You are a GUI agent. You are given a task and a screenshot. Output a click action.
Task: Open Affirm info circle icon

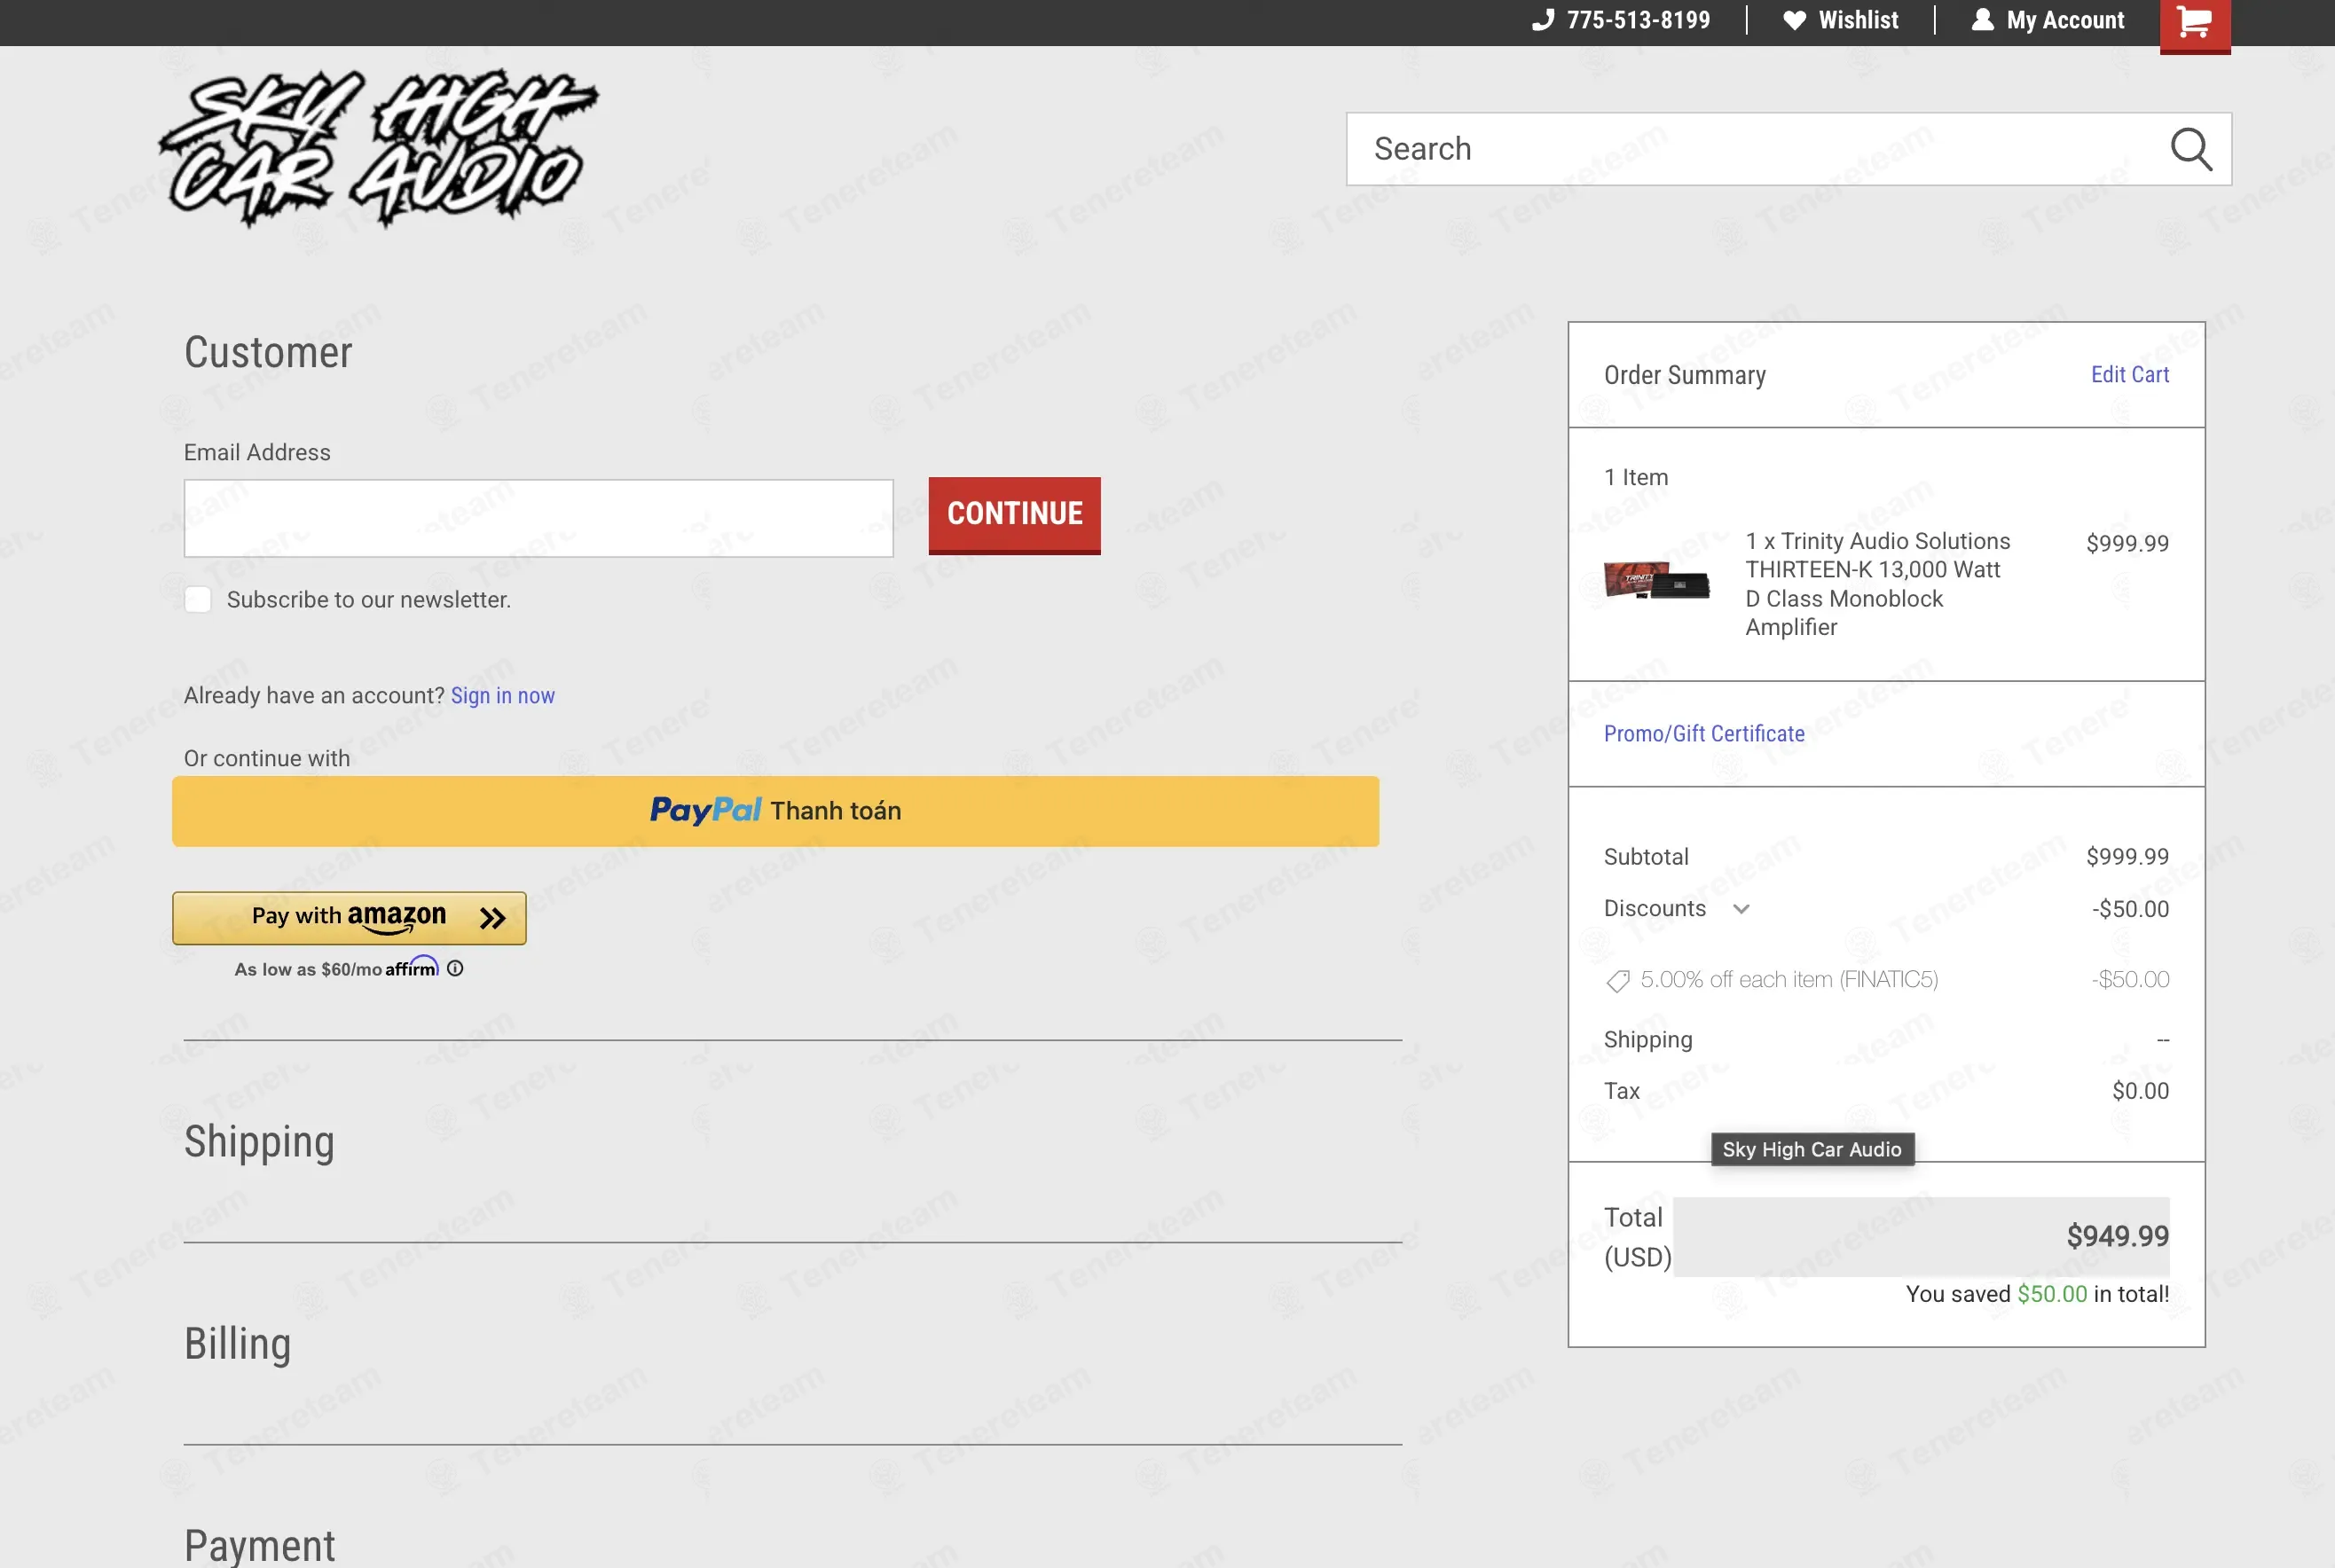pyautogui.click(x=455, y=968)
